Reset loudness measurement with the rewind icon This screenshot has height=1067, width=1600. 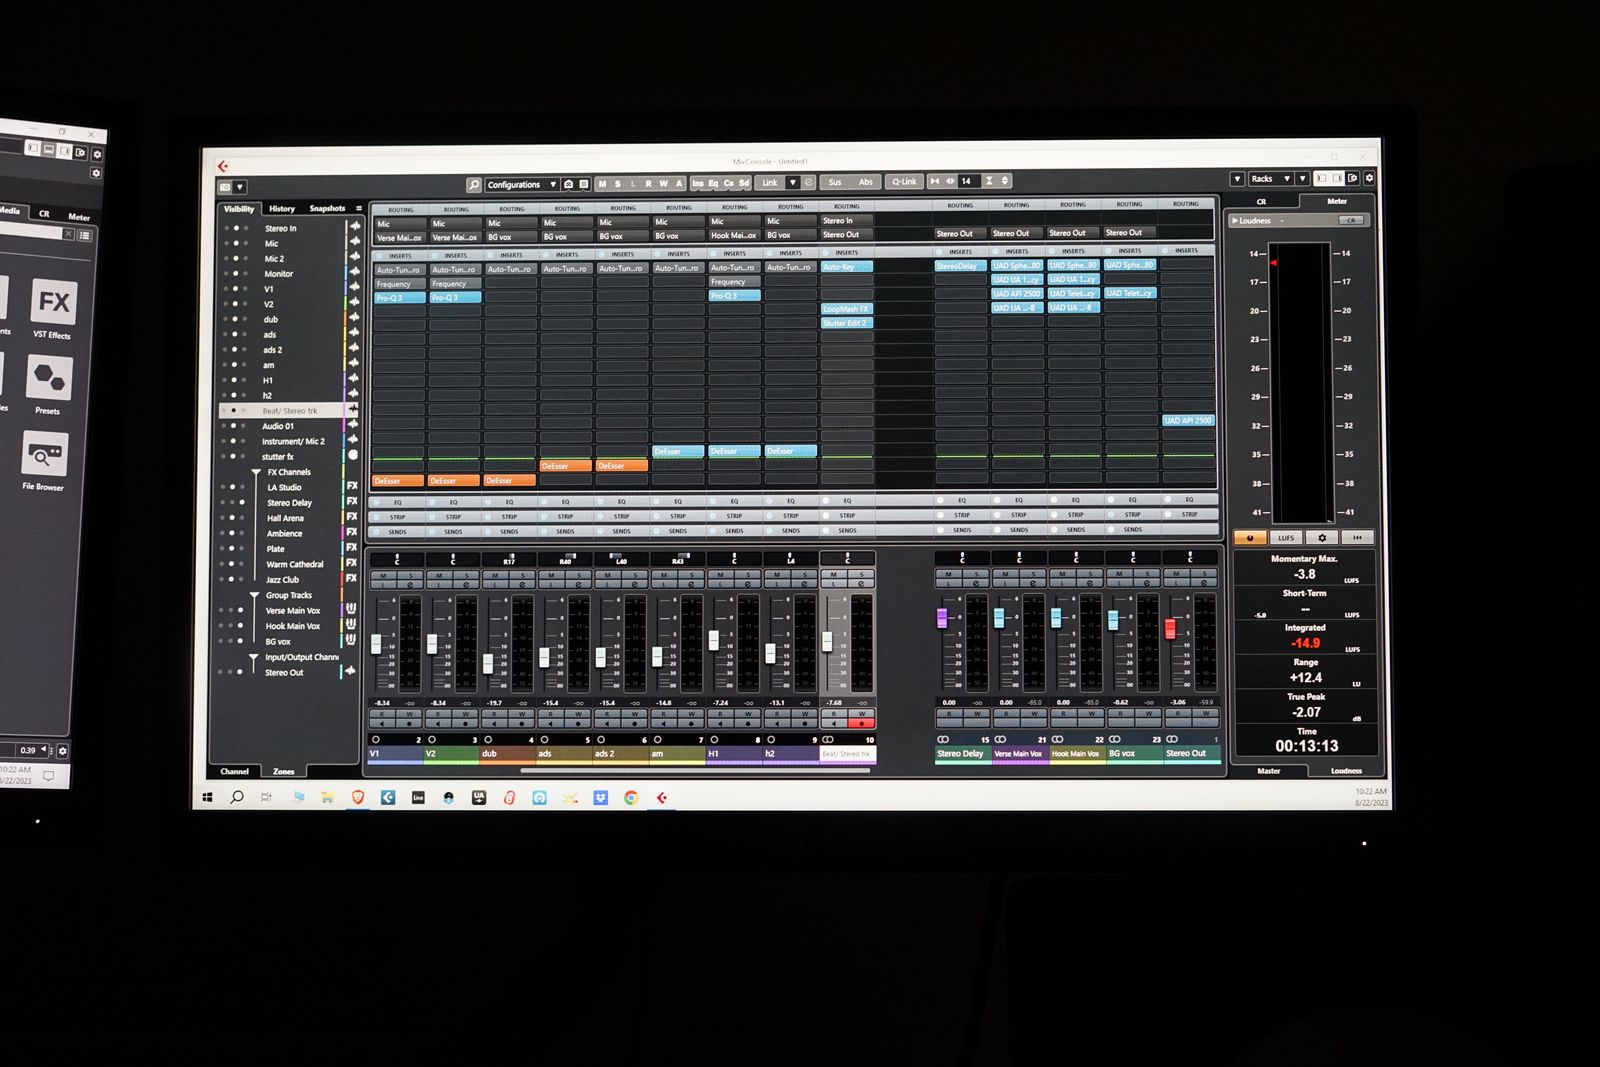pos(1357,538)
